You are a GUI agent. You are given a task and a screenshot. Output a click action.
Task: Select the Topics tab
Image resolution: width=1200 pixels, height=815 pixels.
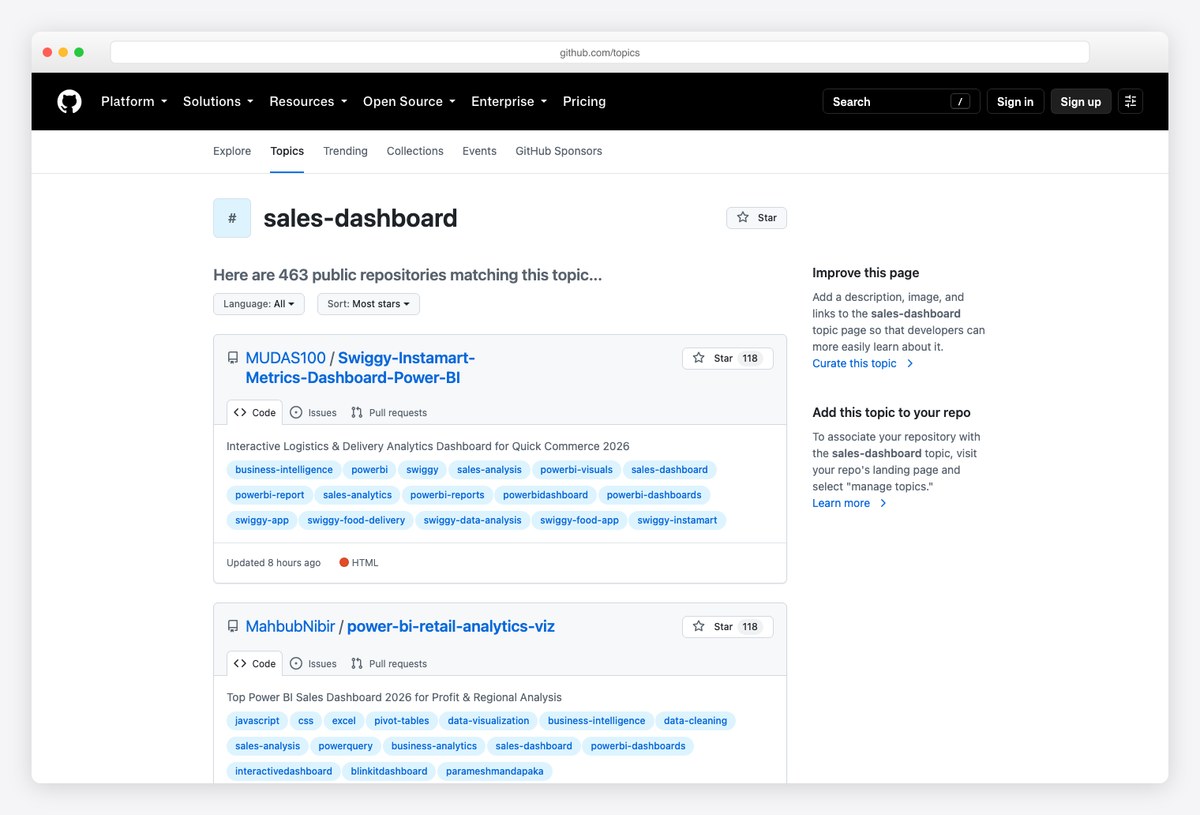click(287, 151)
